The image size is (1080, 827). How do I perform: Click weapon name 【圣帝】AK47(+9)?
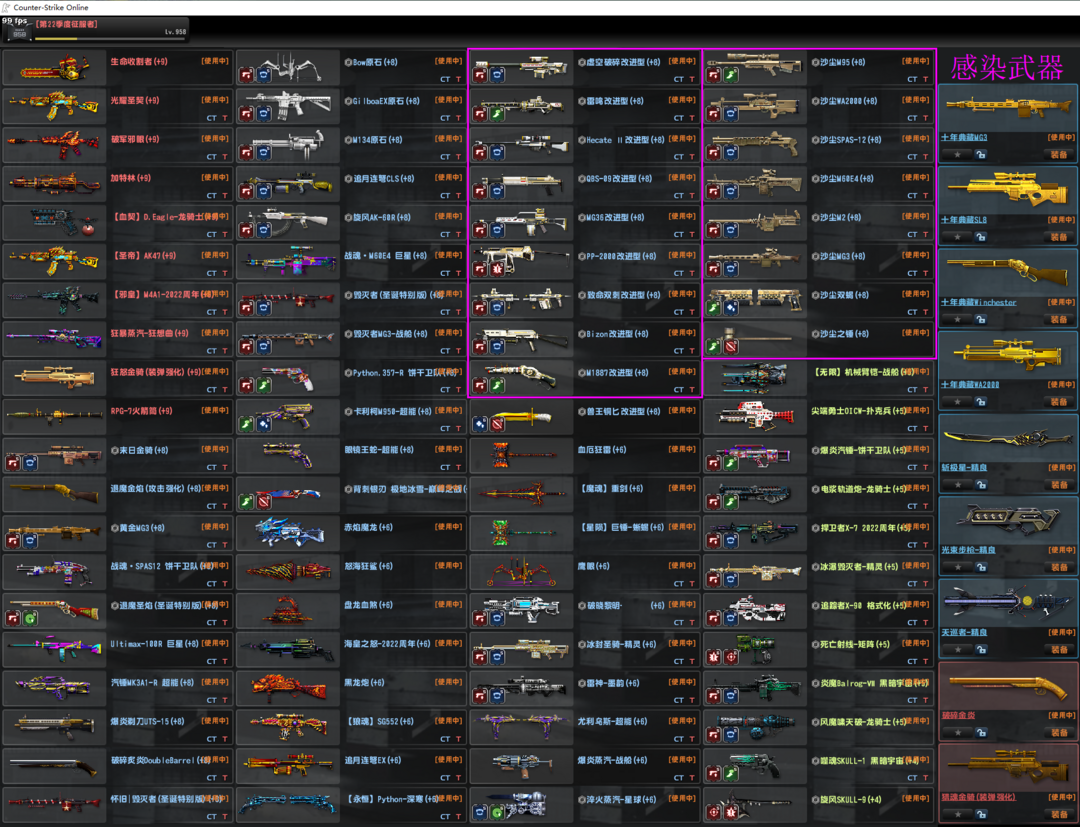click(x=143, y=256)
